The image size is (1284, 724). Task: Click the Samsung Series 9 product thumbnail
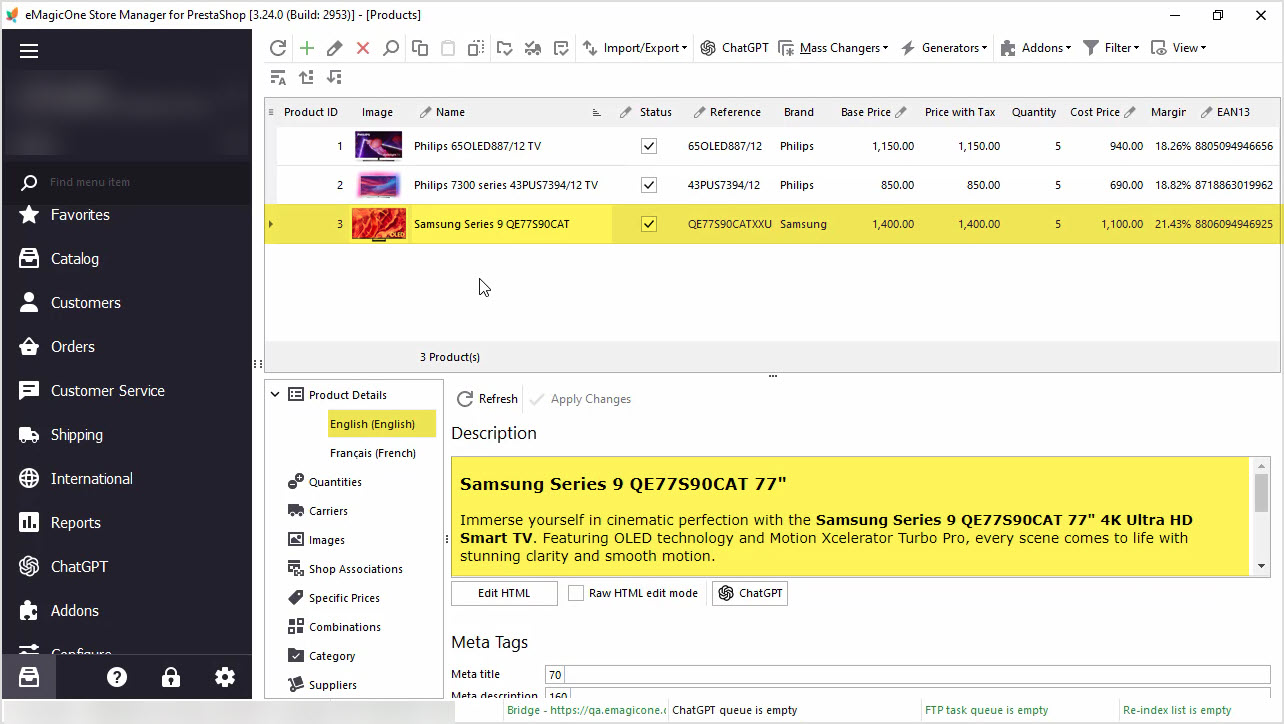pos(379,224)
